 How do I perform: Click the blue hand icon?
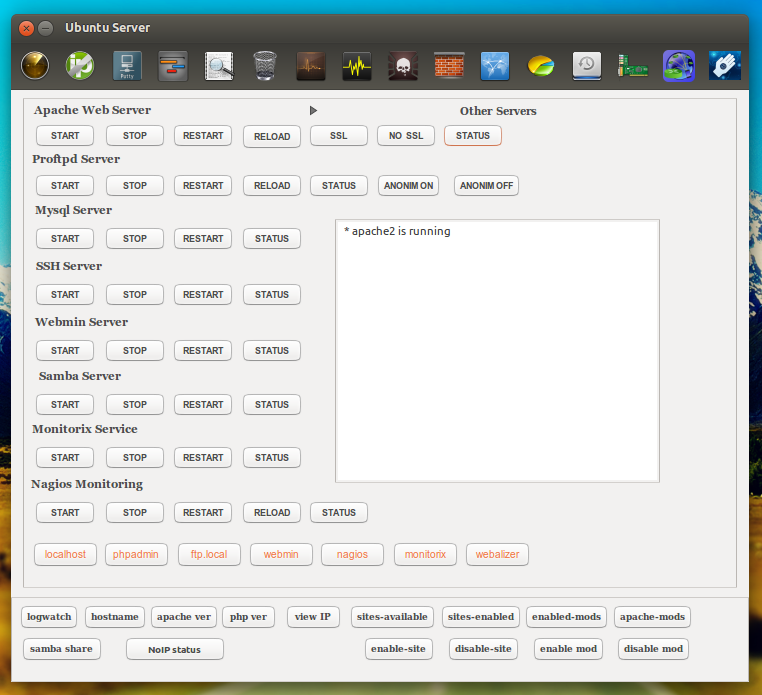click(x=725, y=66)
